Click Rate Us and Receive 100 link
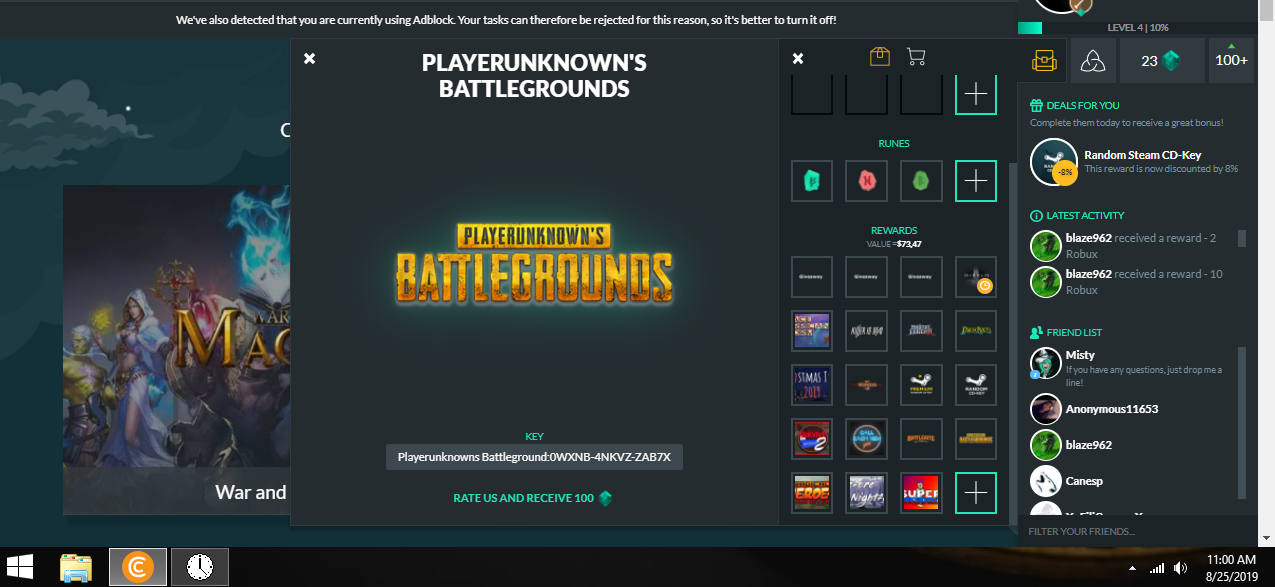Screen dimensions: 1275x587 tap(532, 498)
